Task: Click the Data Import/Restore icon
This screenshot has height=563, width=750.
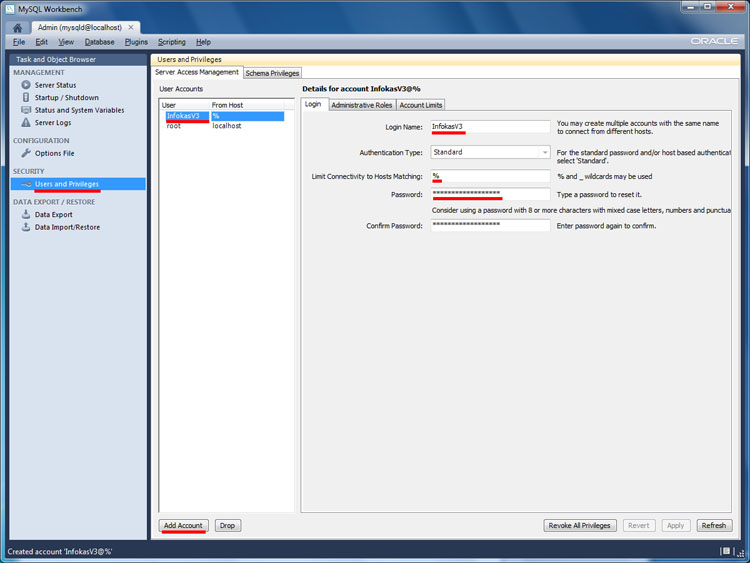Action: tap(26, 227)
